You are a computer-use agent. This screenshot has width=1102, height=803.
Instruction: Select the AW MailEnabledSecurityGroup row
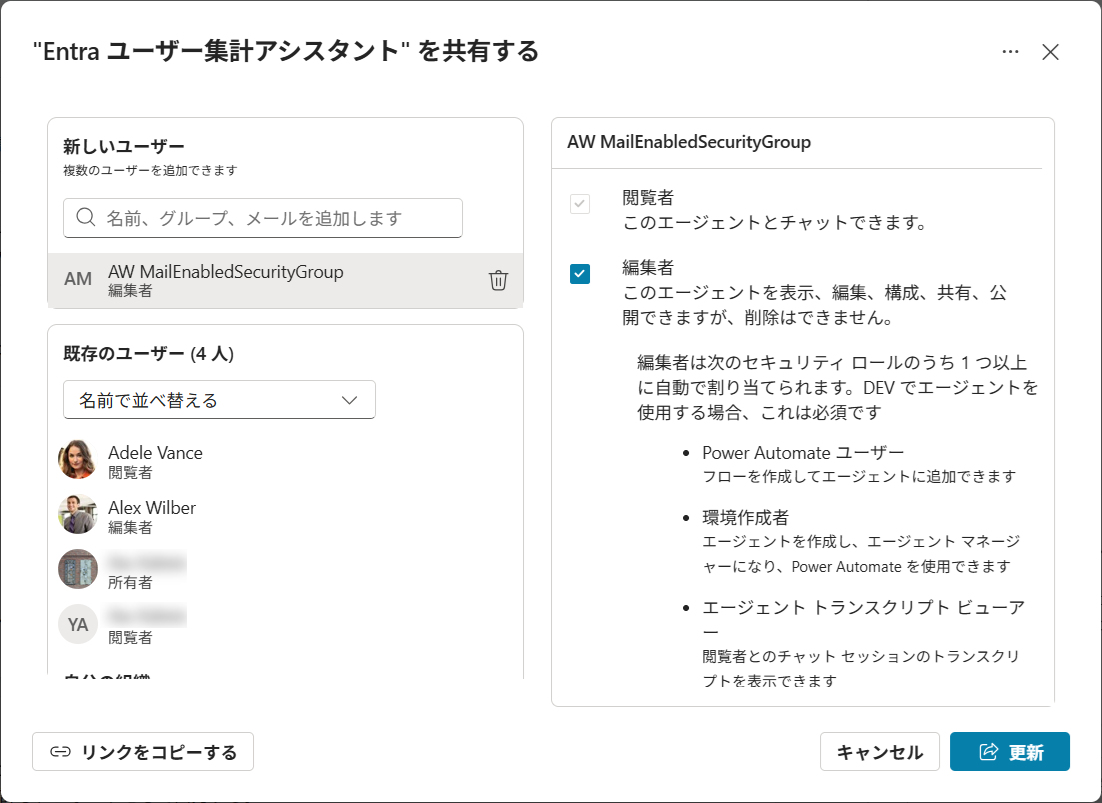(x=285, y=280)
